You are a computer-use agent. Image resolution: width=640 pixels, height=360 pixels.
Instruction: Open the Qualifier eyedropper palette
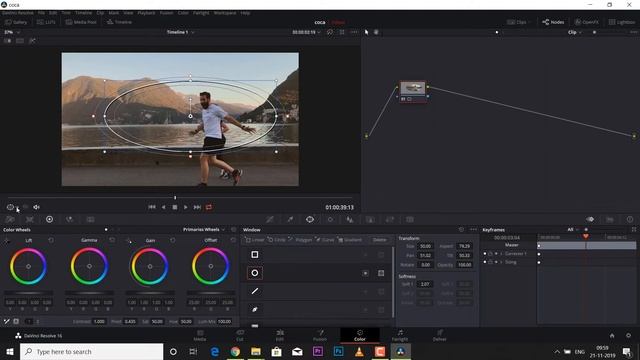[x=290, y=219]
